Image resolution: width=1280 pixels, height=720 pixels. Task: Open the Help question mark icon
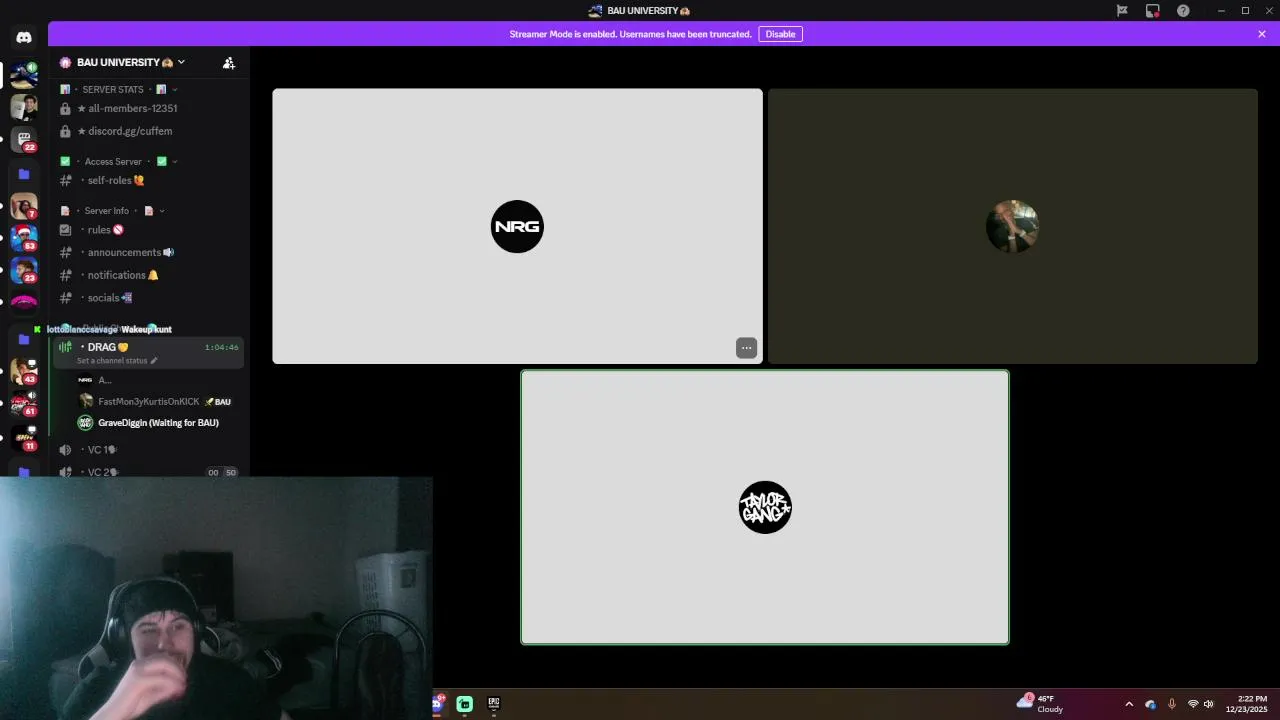[1184, 10]
